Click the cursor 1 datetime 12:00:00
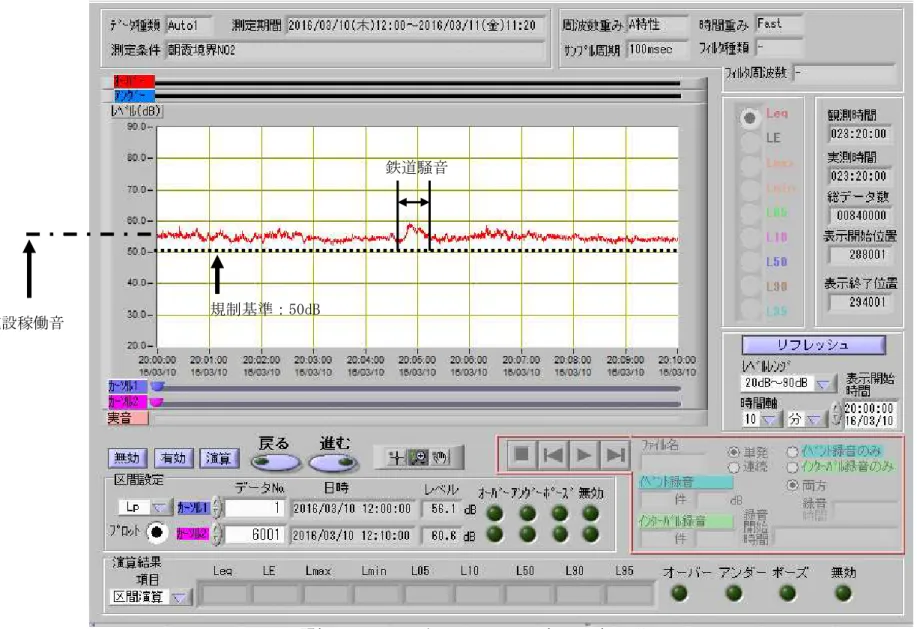 pos(351,509)
